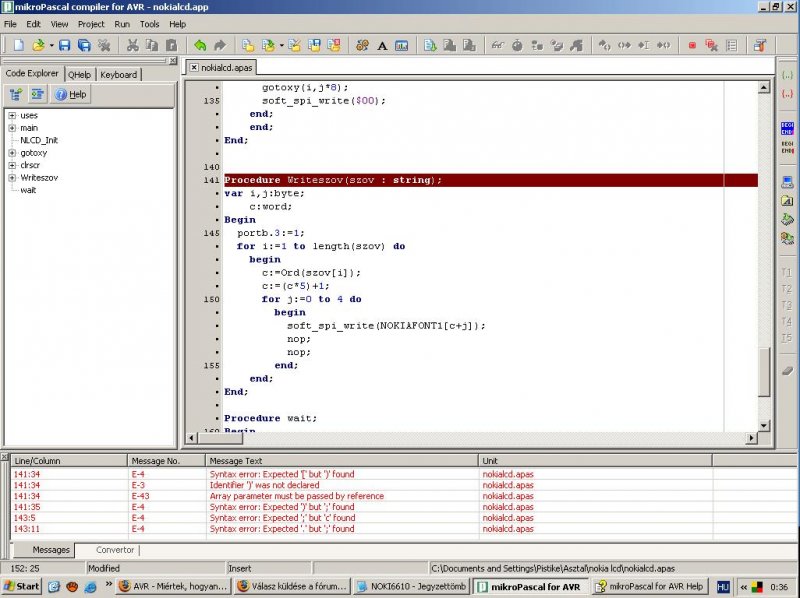Click the green braces comment icon on right sidebar
The height and width of the screenshot is (598, 800).
coord(787,75)
